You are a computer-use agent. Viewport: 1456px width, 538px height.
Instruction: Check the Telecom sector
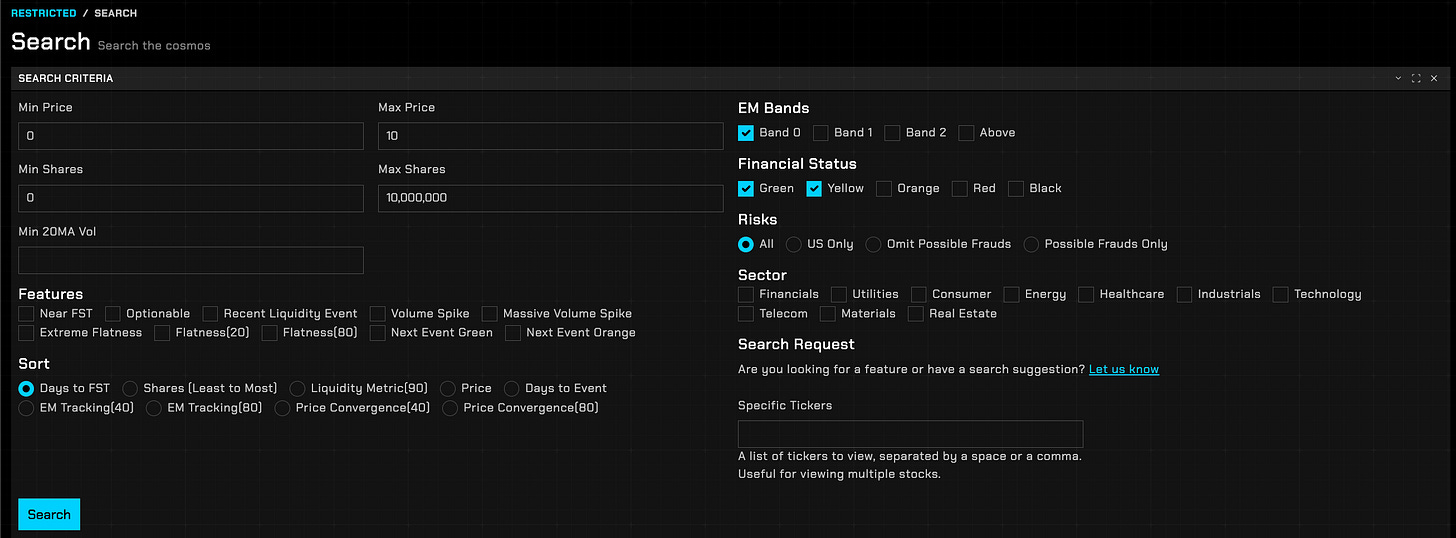tap(746, 314)
